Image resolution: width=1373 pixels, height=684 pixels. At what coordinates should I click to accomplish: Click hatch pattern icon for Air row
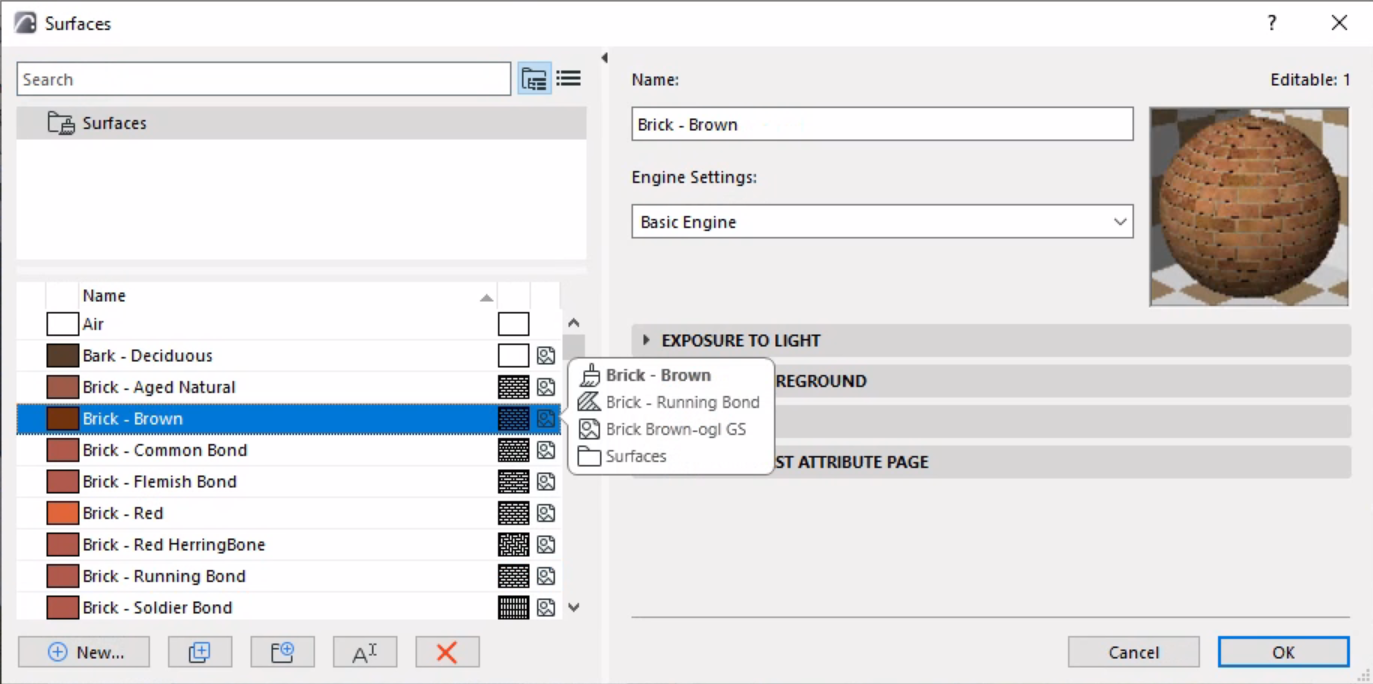513,324
